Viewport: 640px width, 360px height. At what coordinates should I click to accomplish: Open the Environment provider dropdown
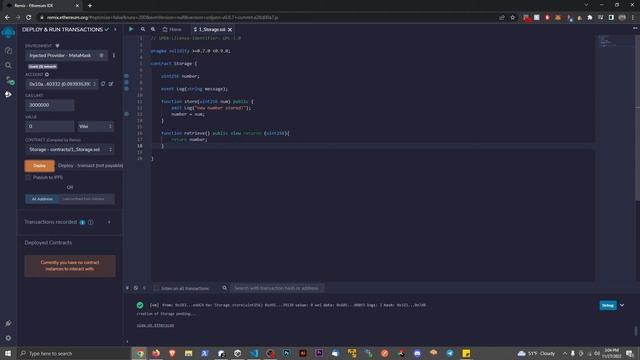pos(67,55)
